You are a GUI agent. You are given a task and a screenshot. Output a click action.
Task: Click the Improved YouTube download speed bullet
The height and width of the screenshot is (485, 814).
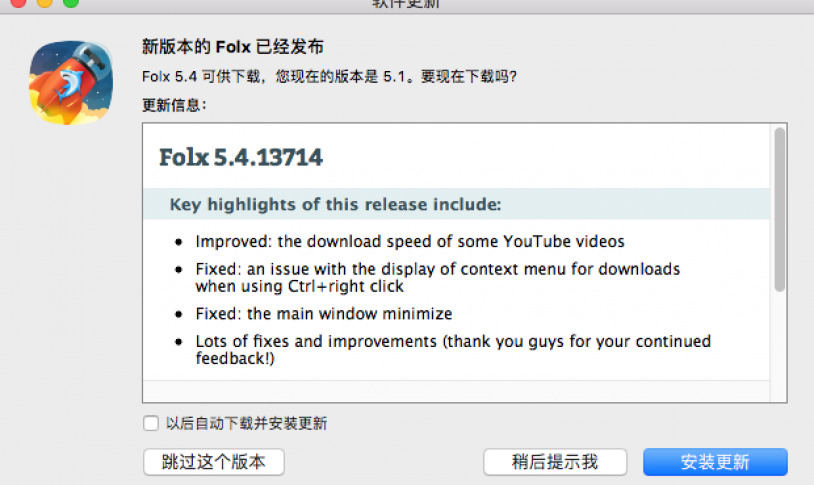pos(410,241)
